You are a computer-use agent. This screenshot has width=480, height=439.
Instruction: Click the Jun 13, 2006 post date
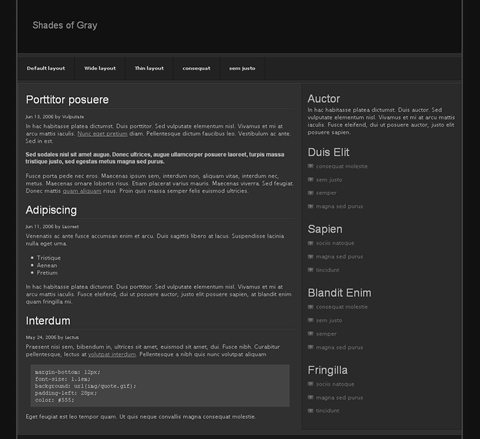[39, 117]
